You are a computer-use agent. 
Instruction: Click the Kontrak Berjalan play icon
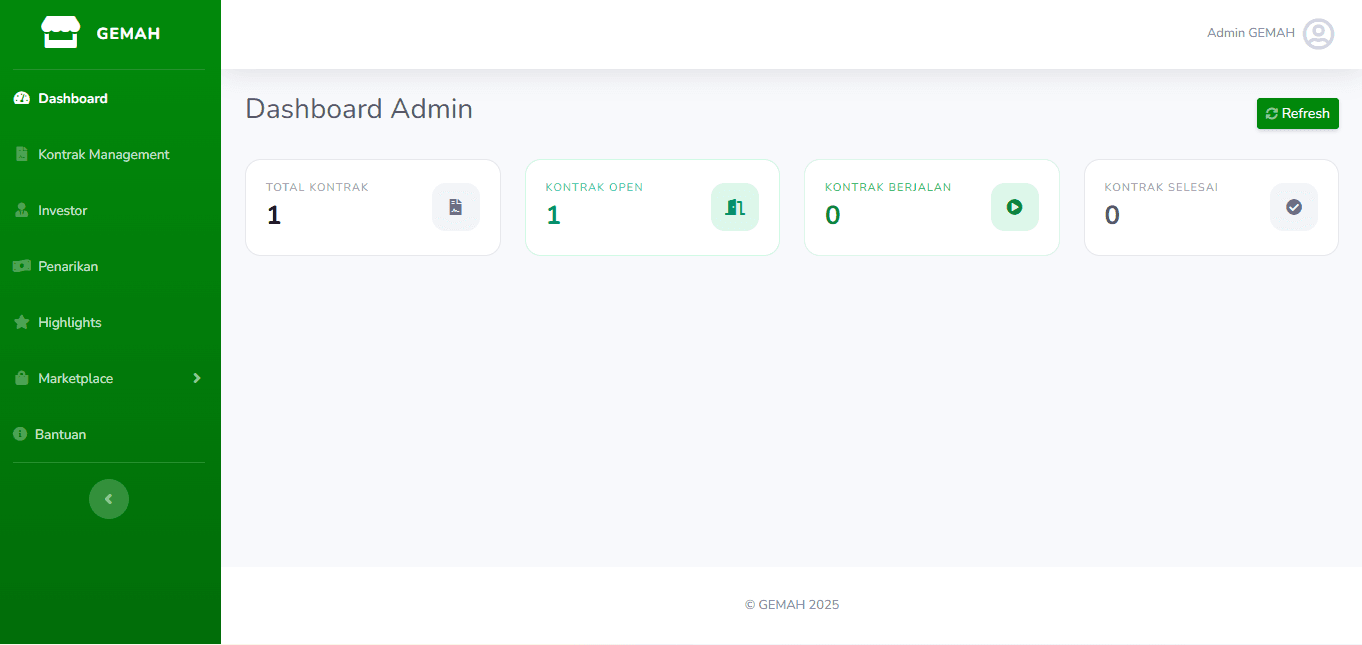click(x=1014, y=207)
